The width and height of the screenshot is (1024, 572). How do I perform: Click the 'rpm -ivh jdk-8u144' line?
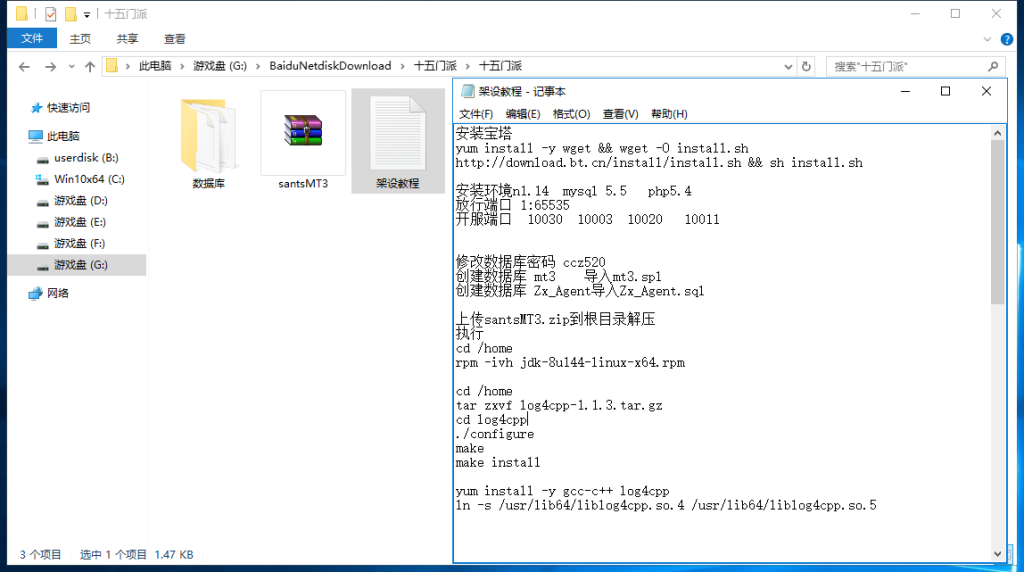coord(570,362)
